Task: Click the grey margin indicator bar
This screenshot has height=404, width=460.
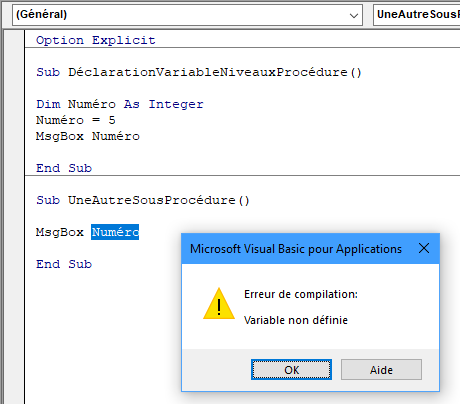Action: (x=14, y=217)
